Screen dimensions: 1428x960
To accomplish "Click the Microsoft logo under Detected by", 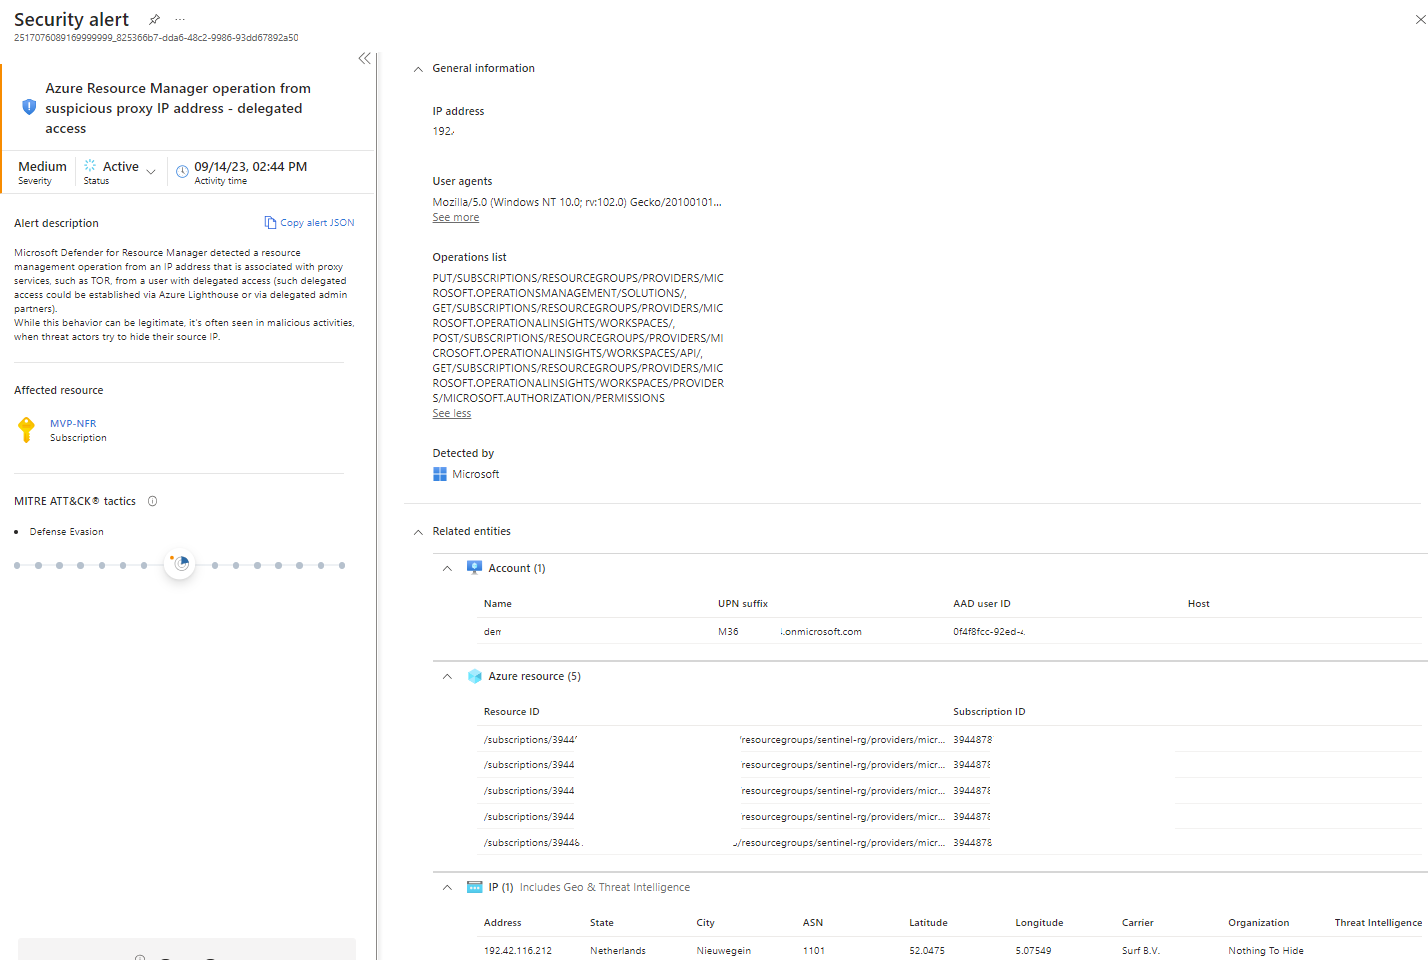I will point(440,474).
